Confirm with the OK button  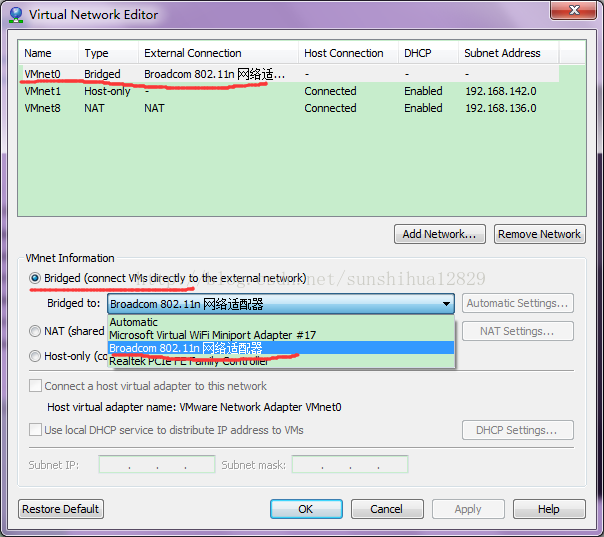(306, 509)
